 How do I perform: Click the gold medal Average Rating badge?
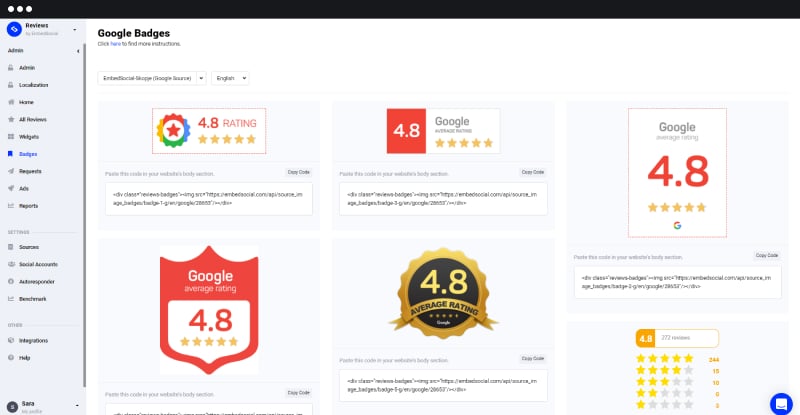click(x=443, y=294)
